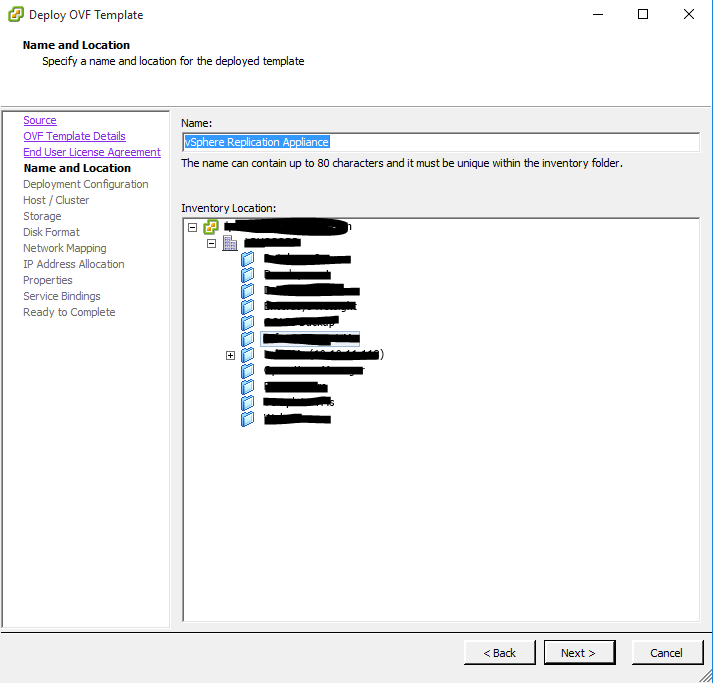
Task: Go back to the Source step
Action: (x=40, y=120)
